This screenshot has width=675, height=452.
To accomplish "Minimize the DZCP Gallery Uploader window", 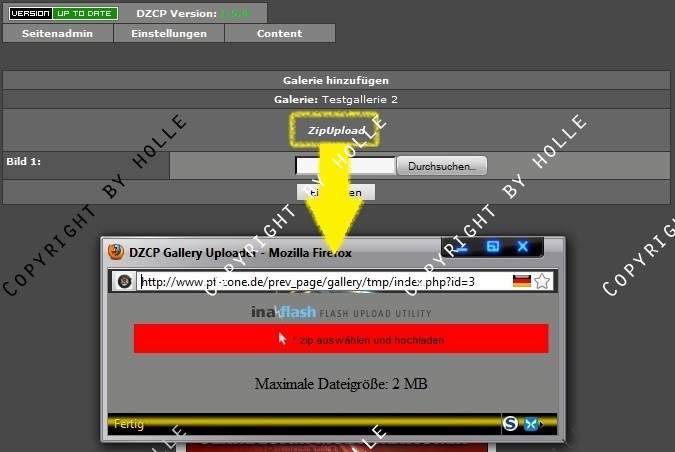I will point(462,247).
